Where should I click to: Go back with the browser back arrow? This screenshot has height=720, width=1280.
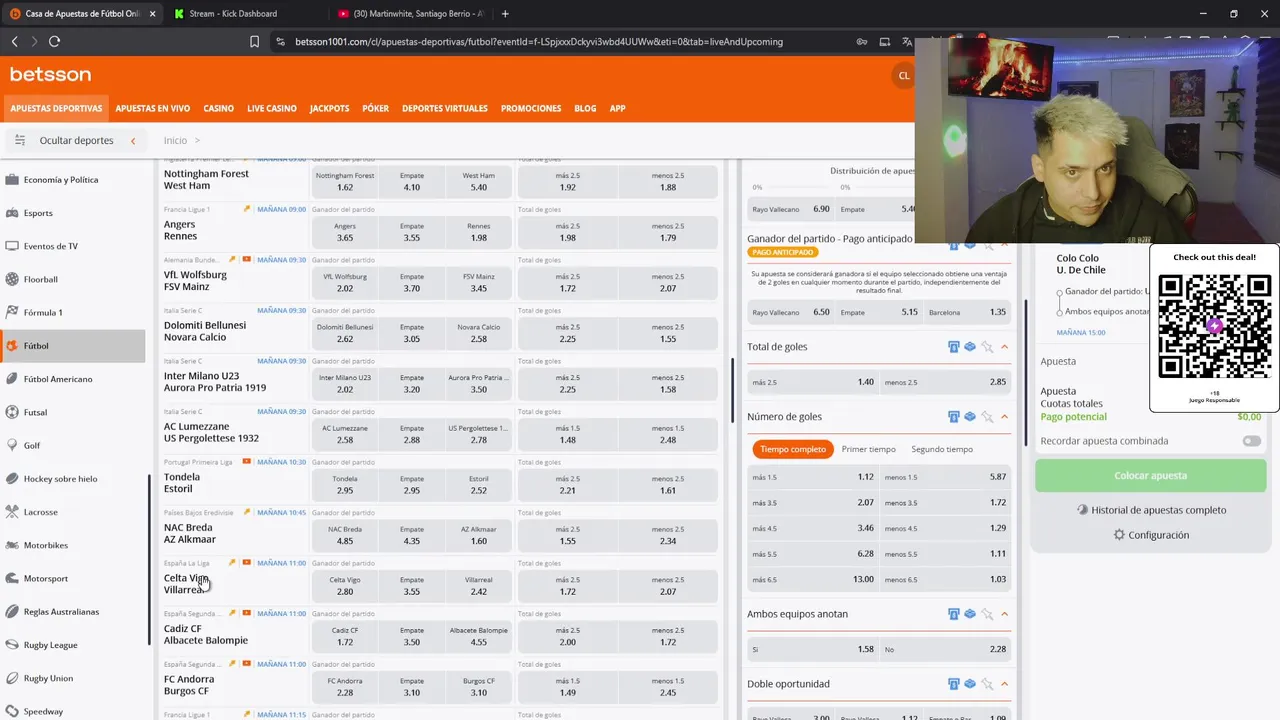[x=14, y=41]
